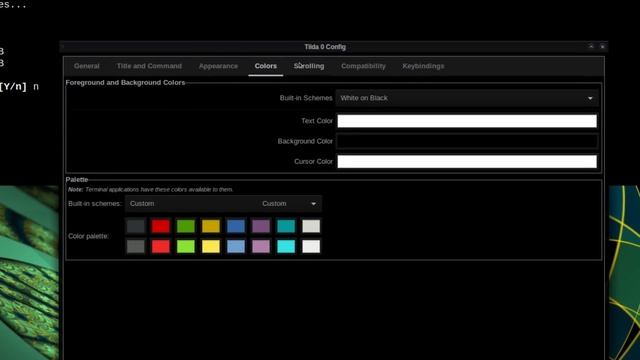640x360 pixels.
Task: Click the window roll-up arrow in title bar
Action: [591, 47]
